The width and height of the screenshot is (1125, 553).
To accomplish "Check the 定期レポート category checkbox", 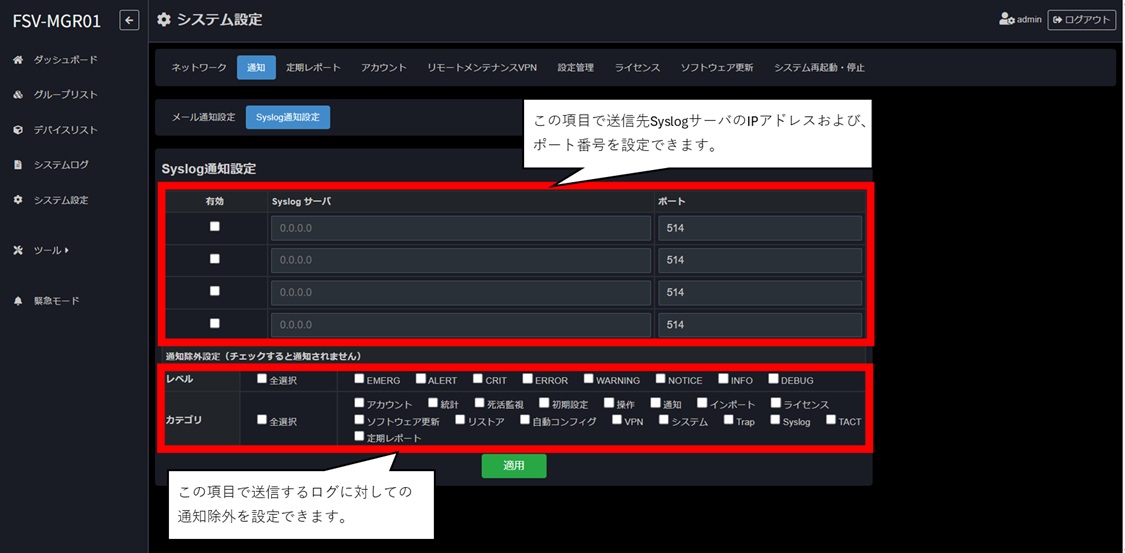I will [x=359, y=436].
